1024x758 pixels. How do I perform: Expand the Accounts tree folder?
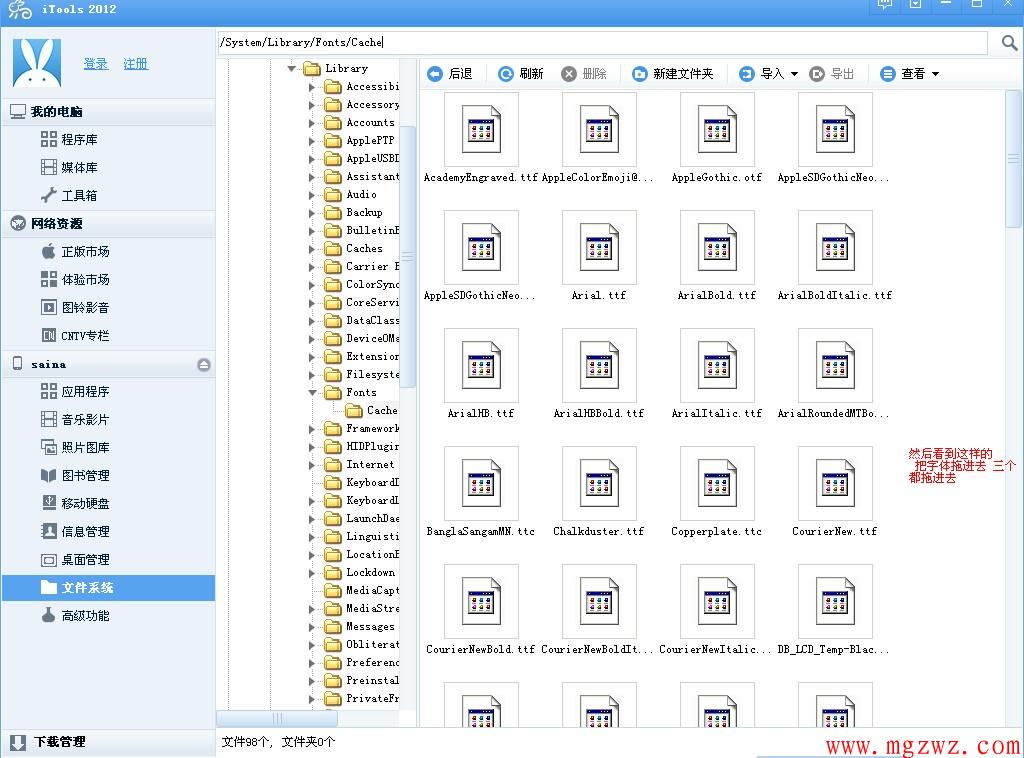[x=312, y=123]
